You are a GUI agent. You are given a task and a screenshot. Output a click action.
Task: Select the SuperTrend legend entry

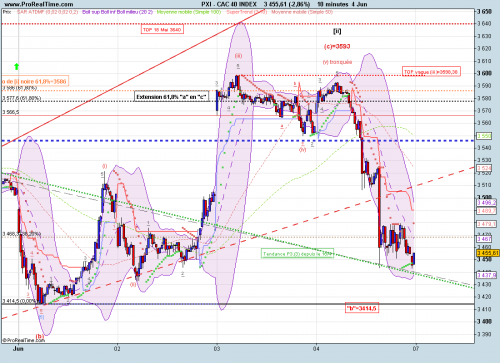(247, 12)
